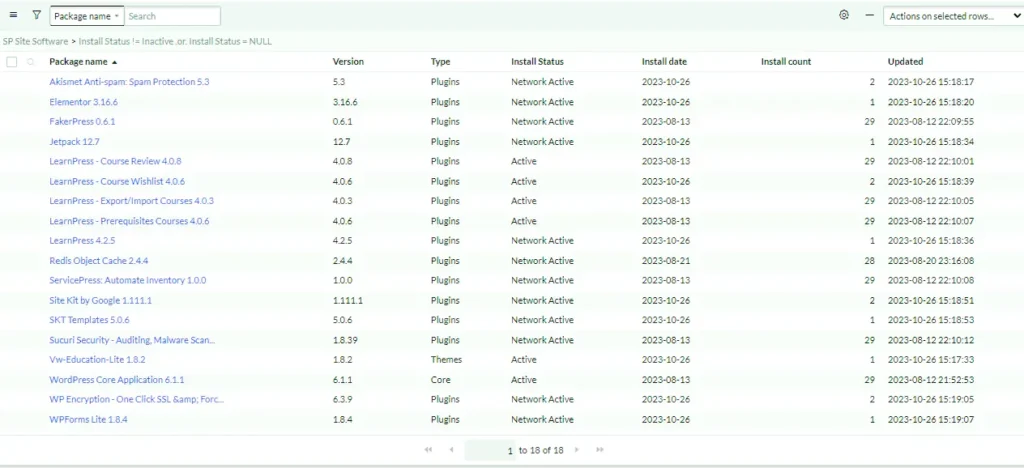Open ServicePress: Automate Inventory 1.0.0
The height and width of the screenshot is (468, 1024).
click(128, 281)
